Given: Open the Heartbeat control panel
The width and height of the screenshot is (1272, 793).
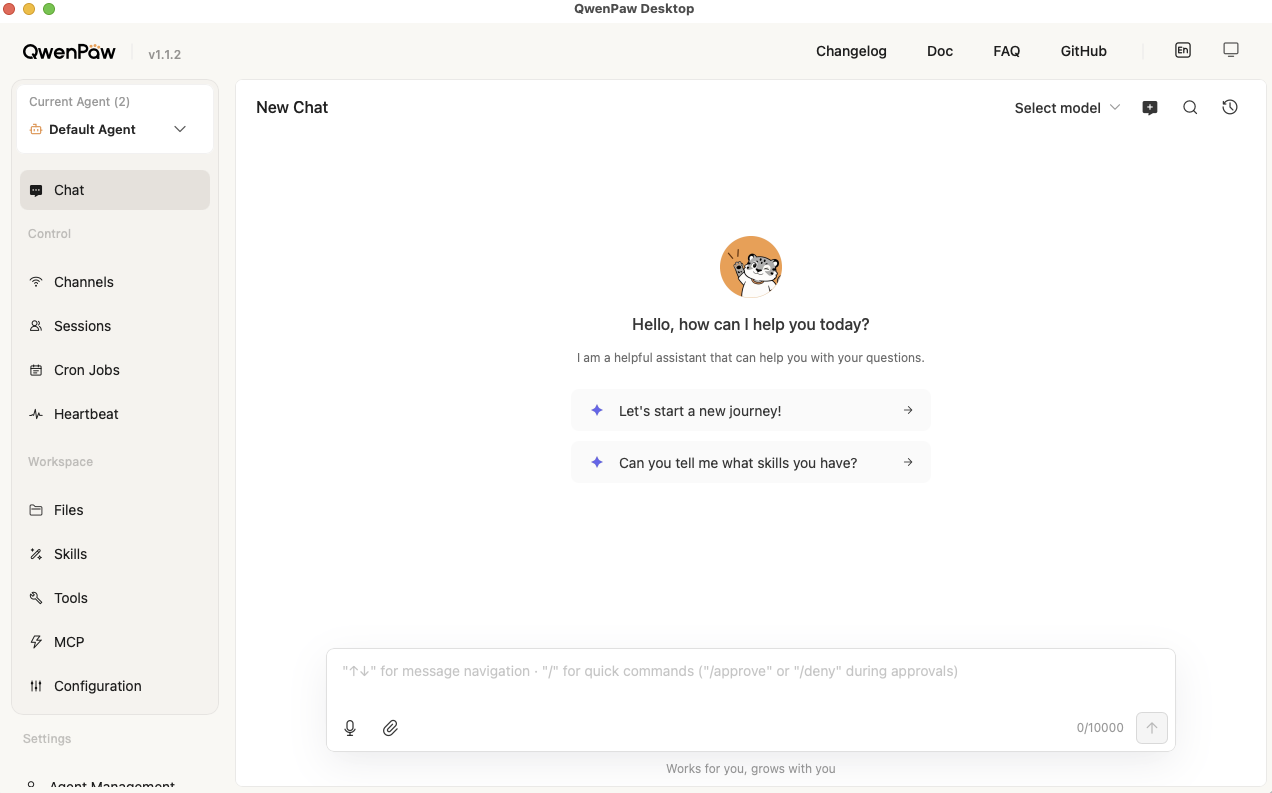Looking at the screenshot, I should coord(84,414).
